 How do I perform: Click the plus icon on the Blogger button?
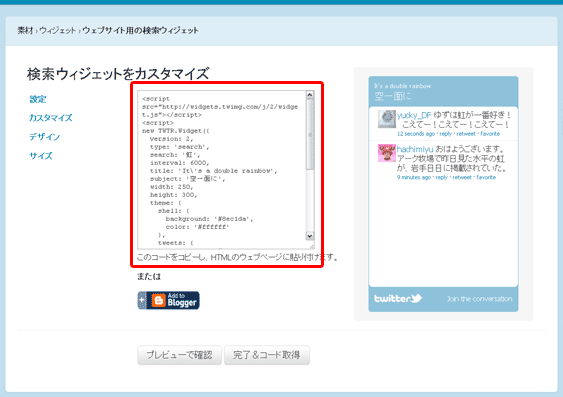click(x=142, y=300)
